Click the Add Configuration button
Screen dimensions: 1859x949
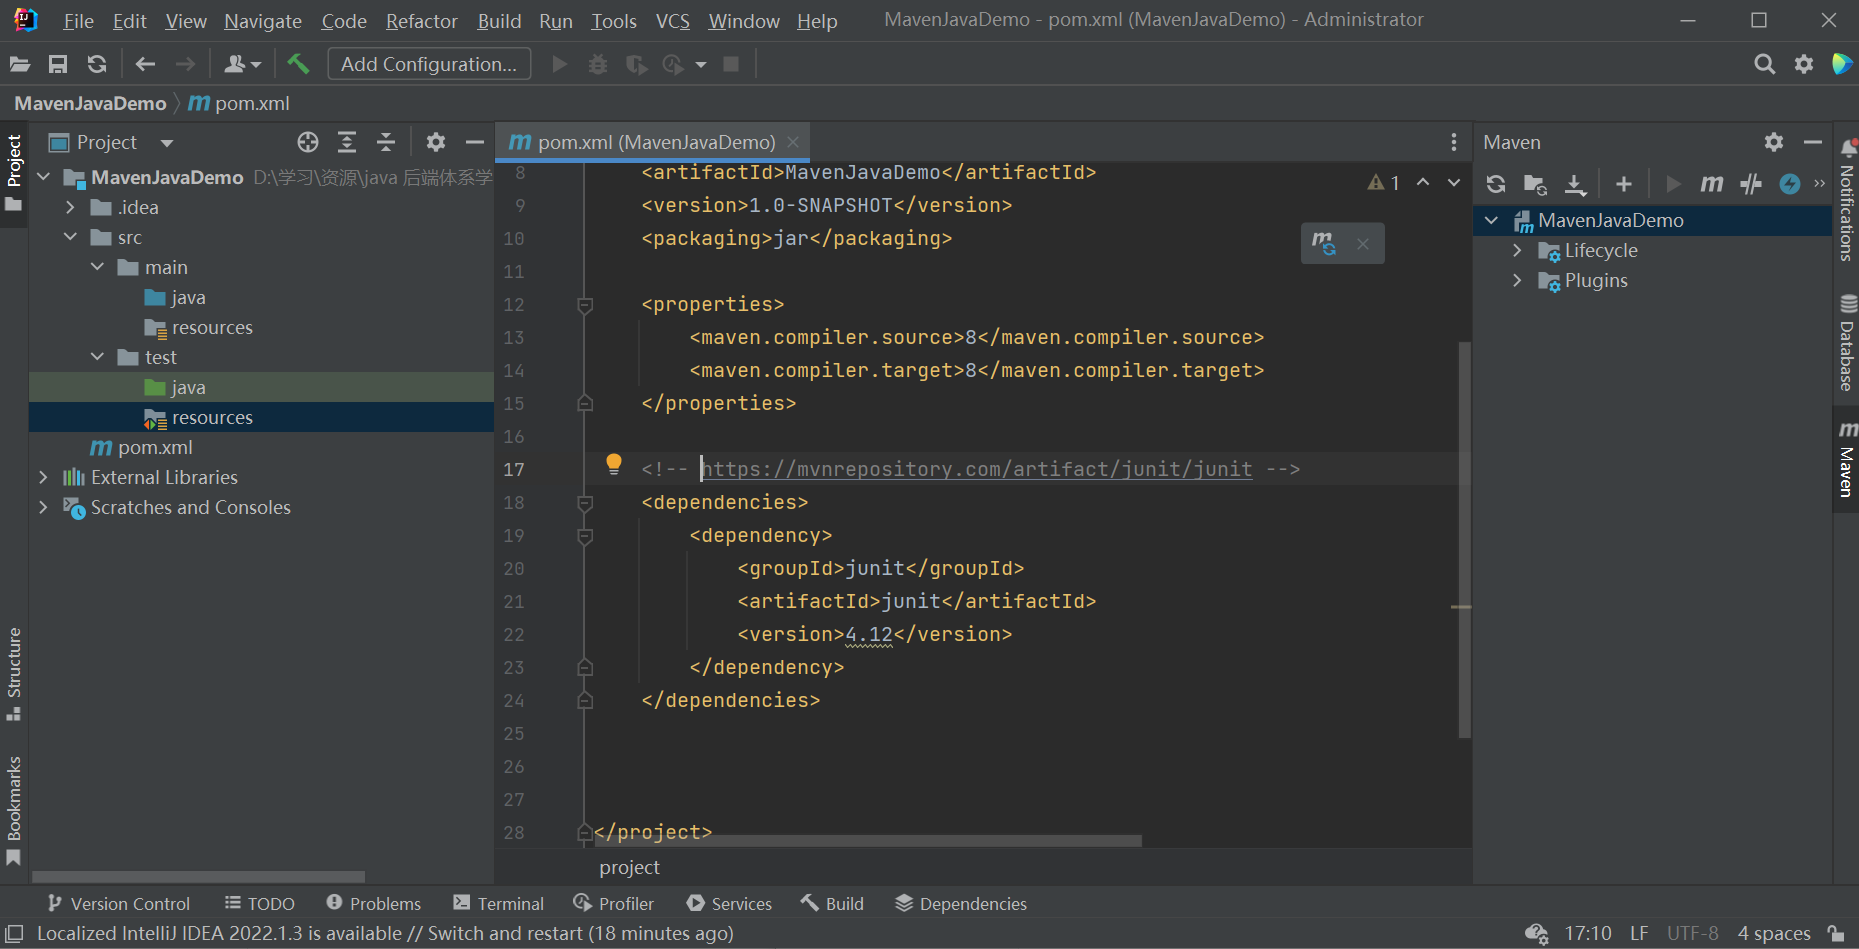[429, 64]
